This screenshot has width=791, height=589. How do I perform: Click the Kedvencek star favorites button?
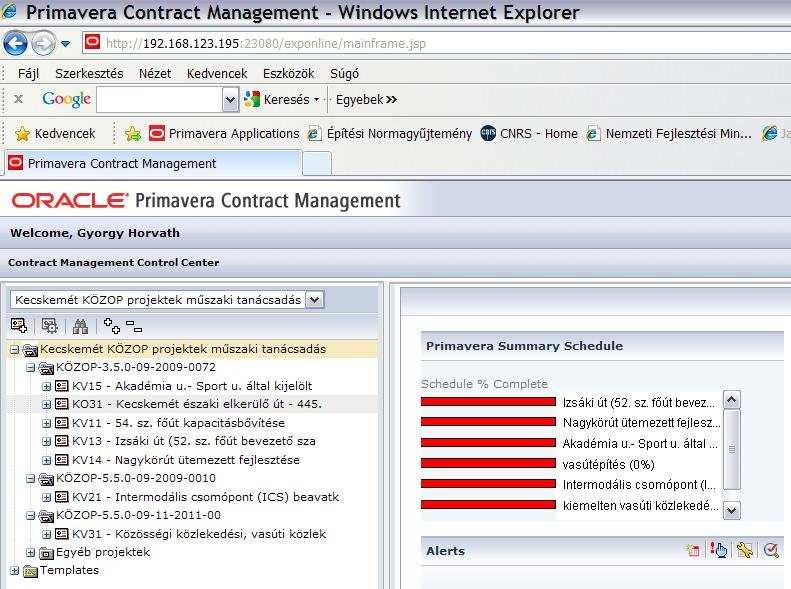(55, 134)
